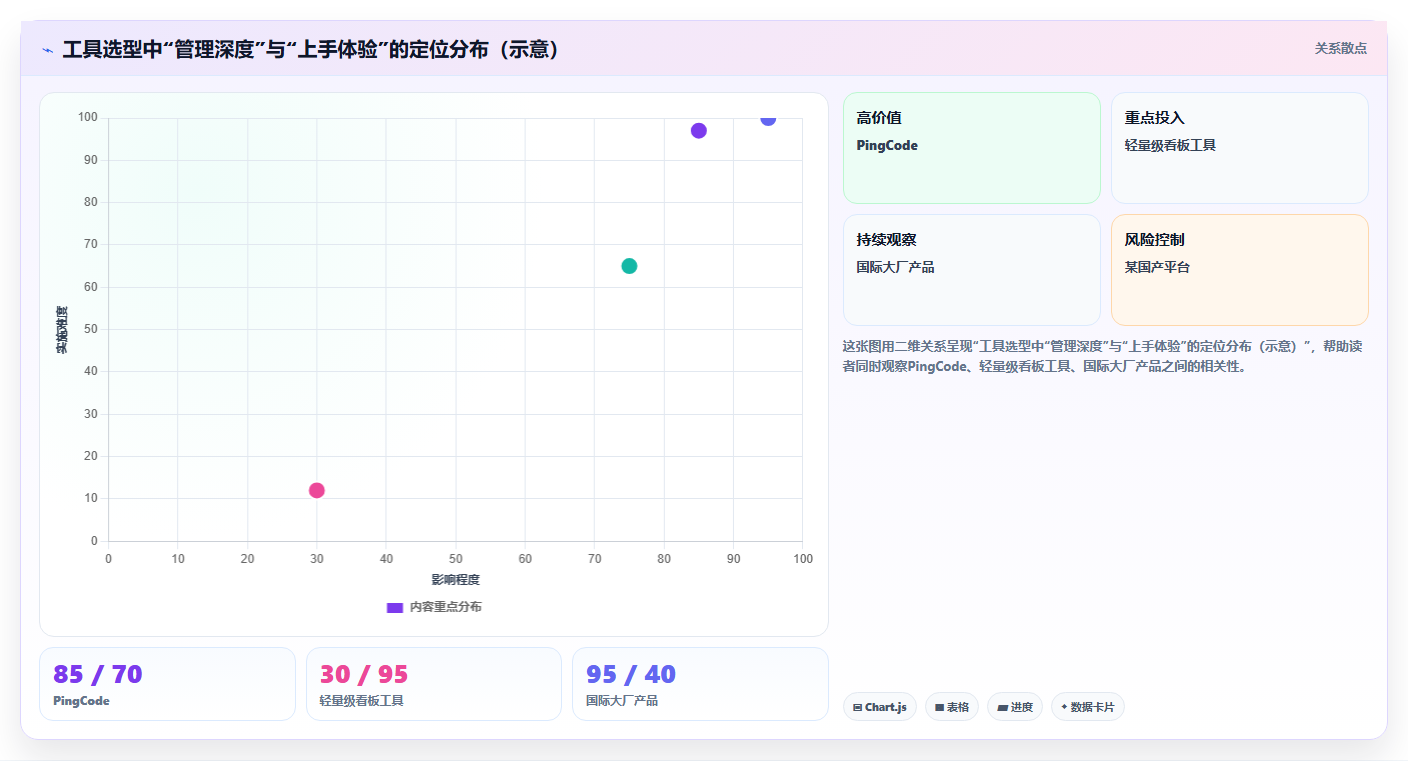
Task: Click the progress icon inside the 进度 chip
Action: tap(1002, 707)
